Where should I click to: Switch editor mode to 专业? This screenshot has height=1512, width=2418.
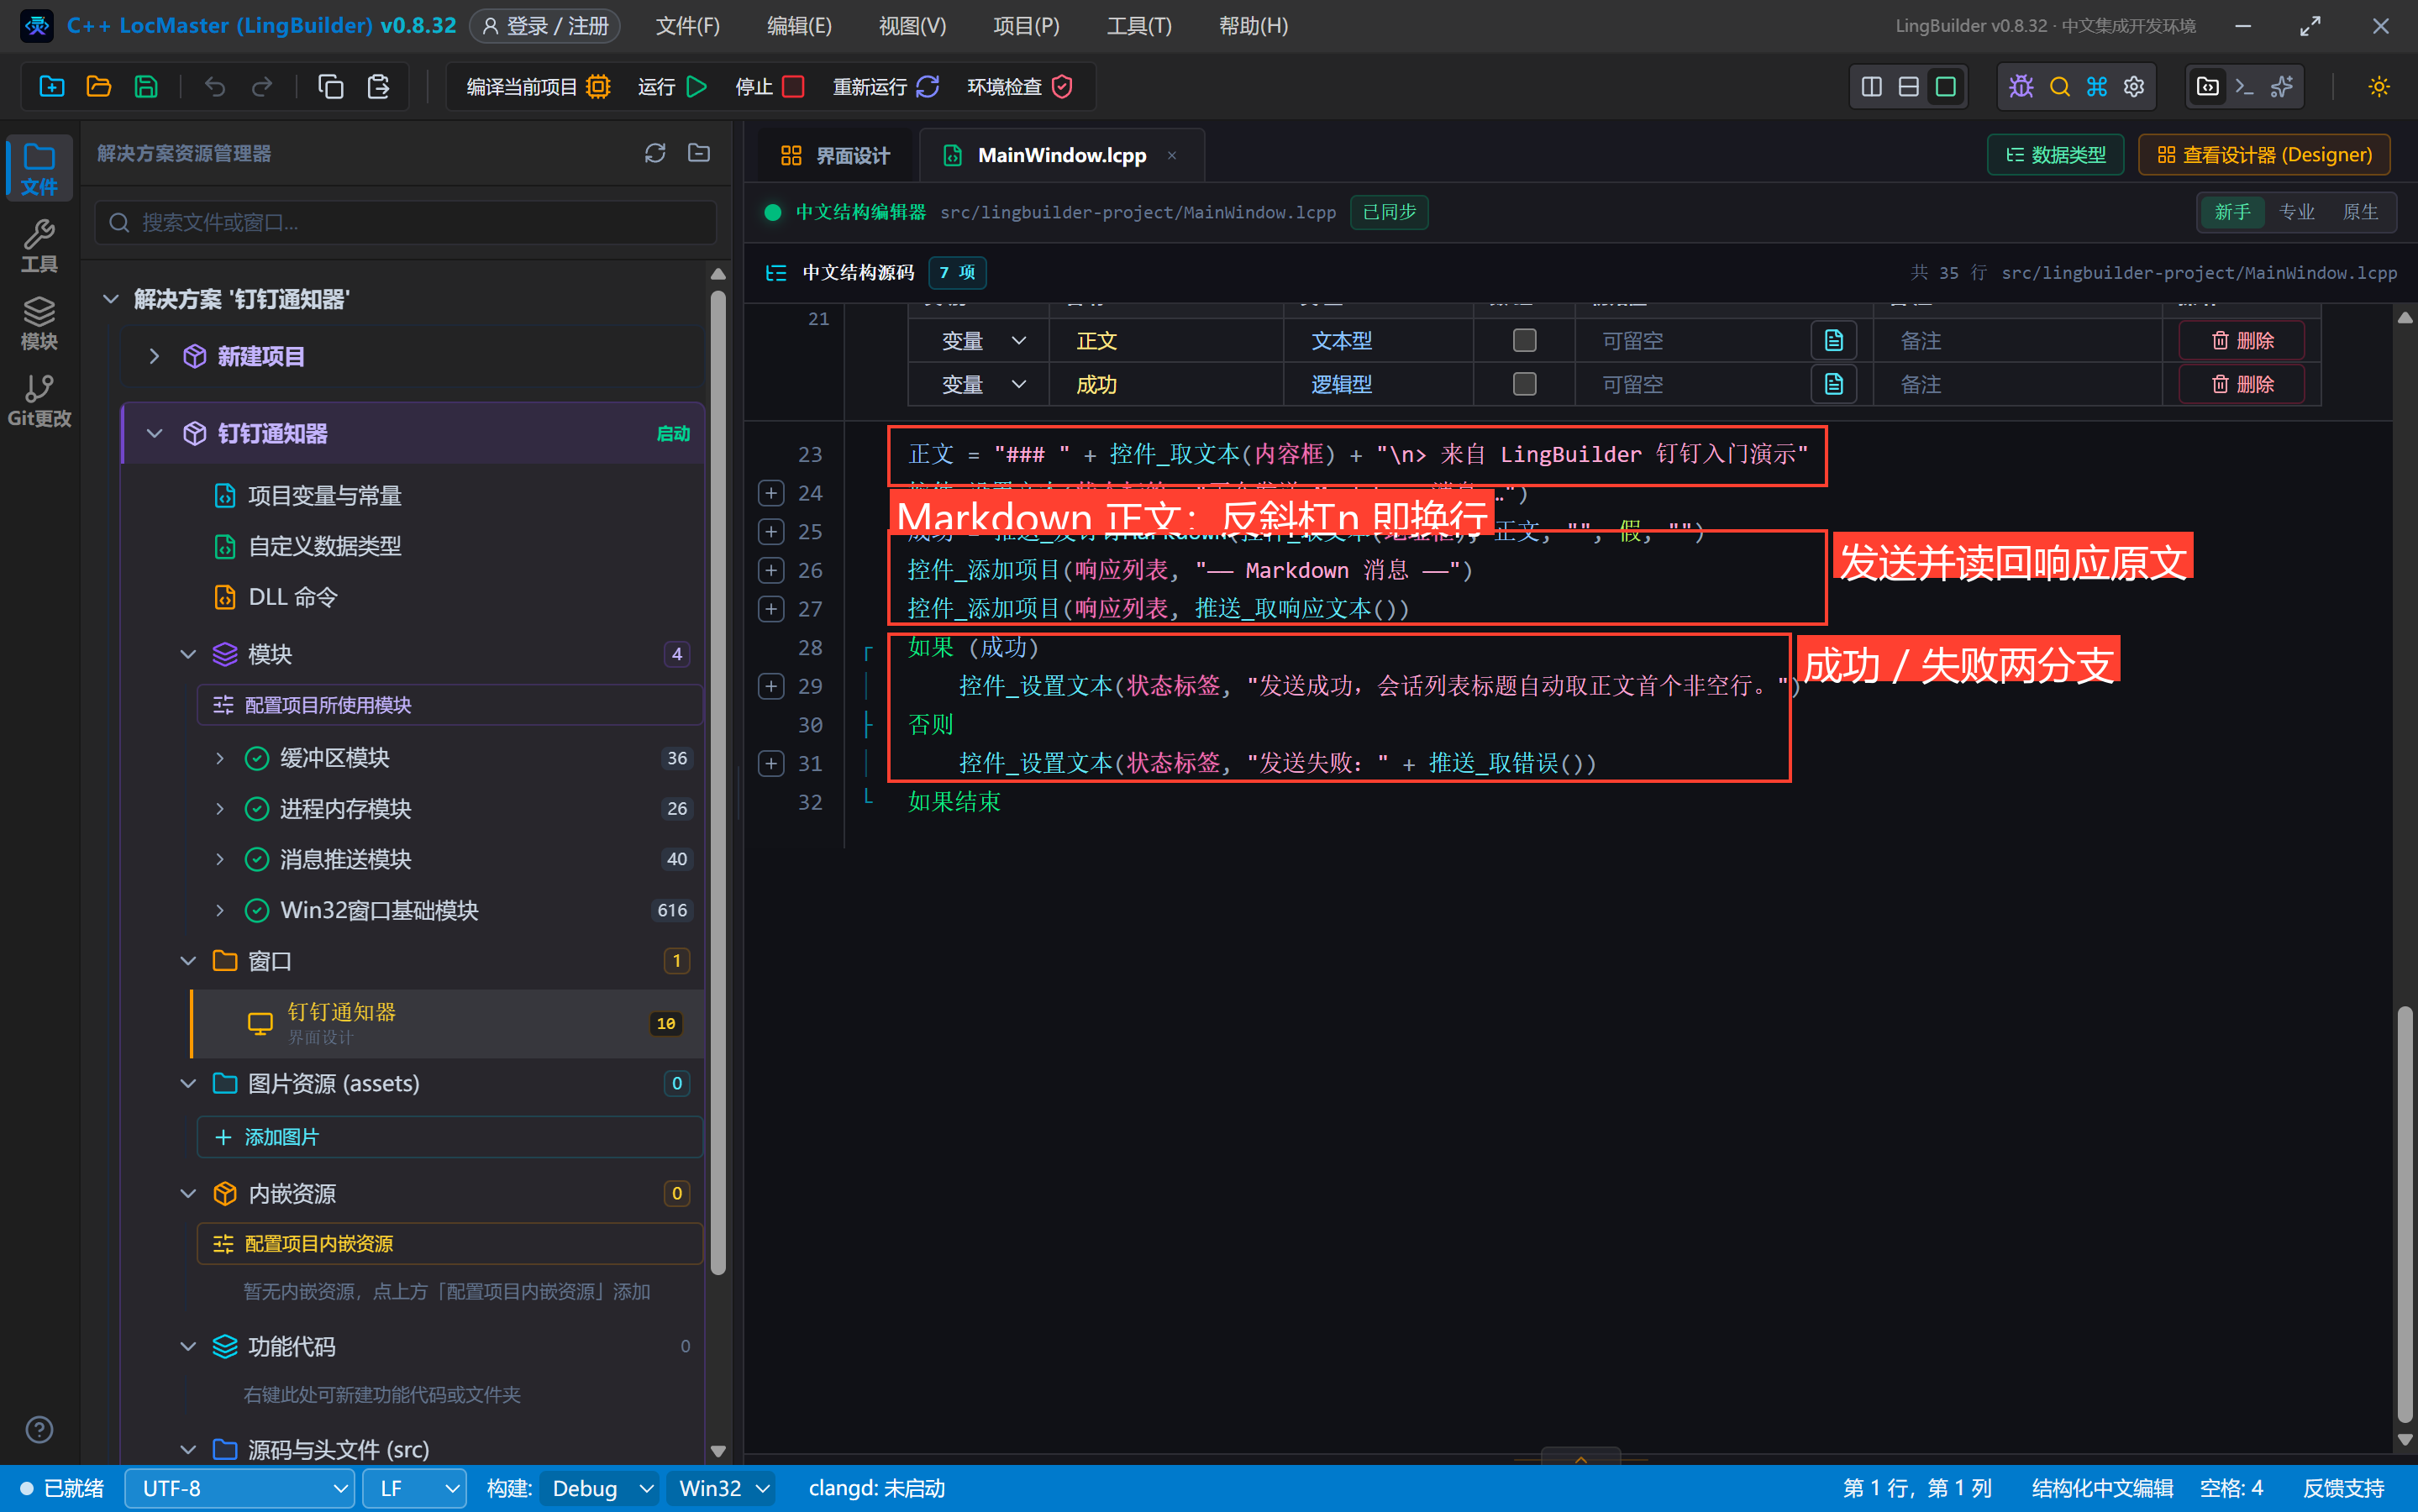(x=2297, y=212)
